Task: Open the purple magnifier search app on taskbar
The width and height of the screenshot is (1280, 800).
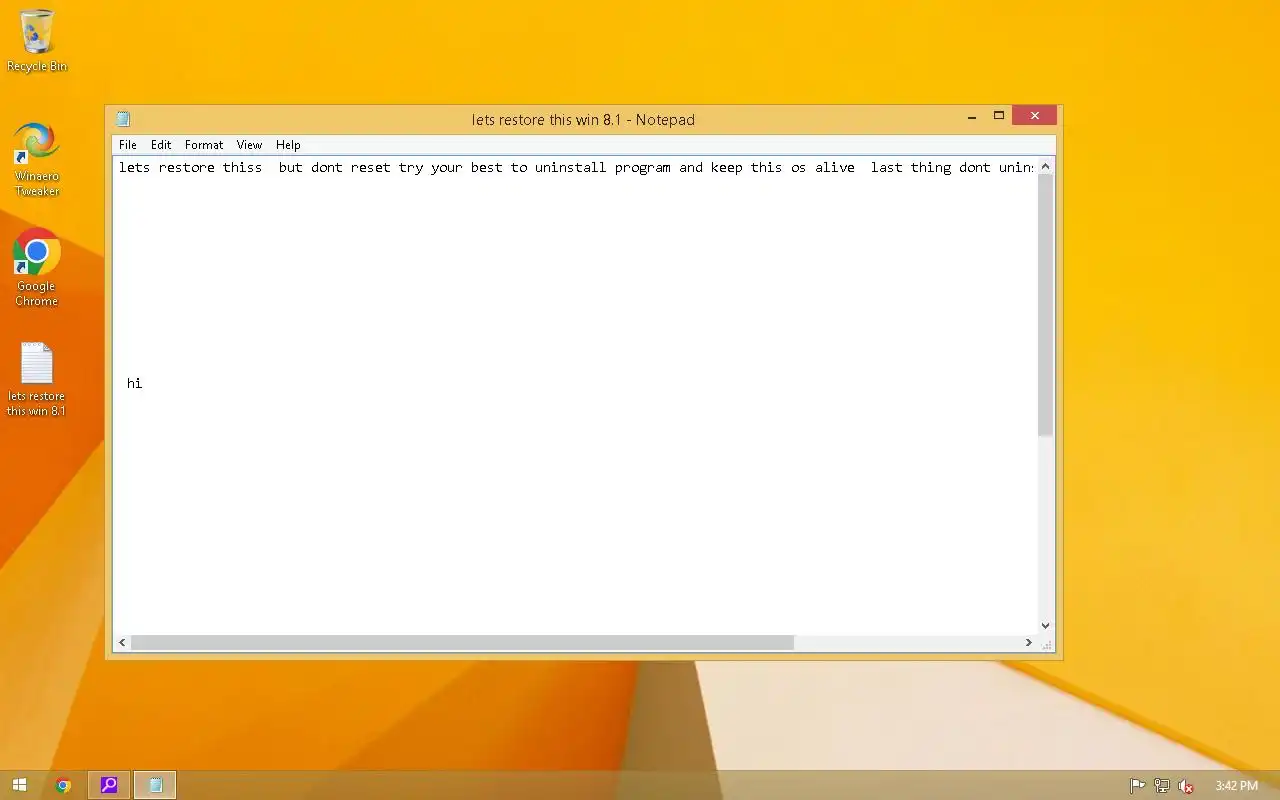Action: tap(109, 785)
